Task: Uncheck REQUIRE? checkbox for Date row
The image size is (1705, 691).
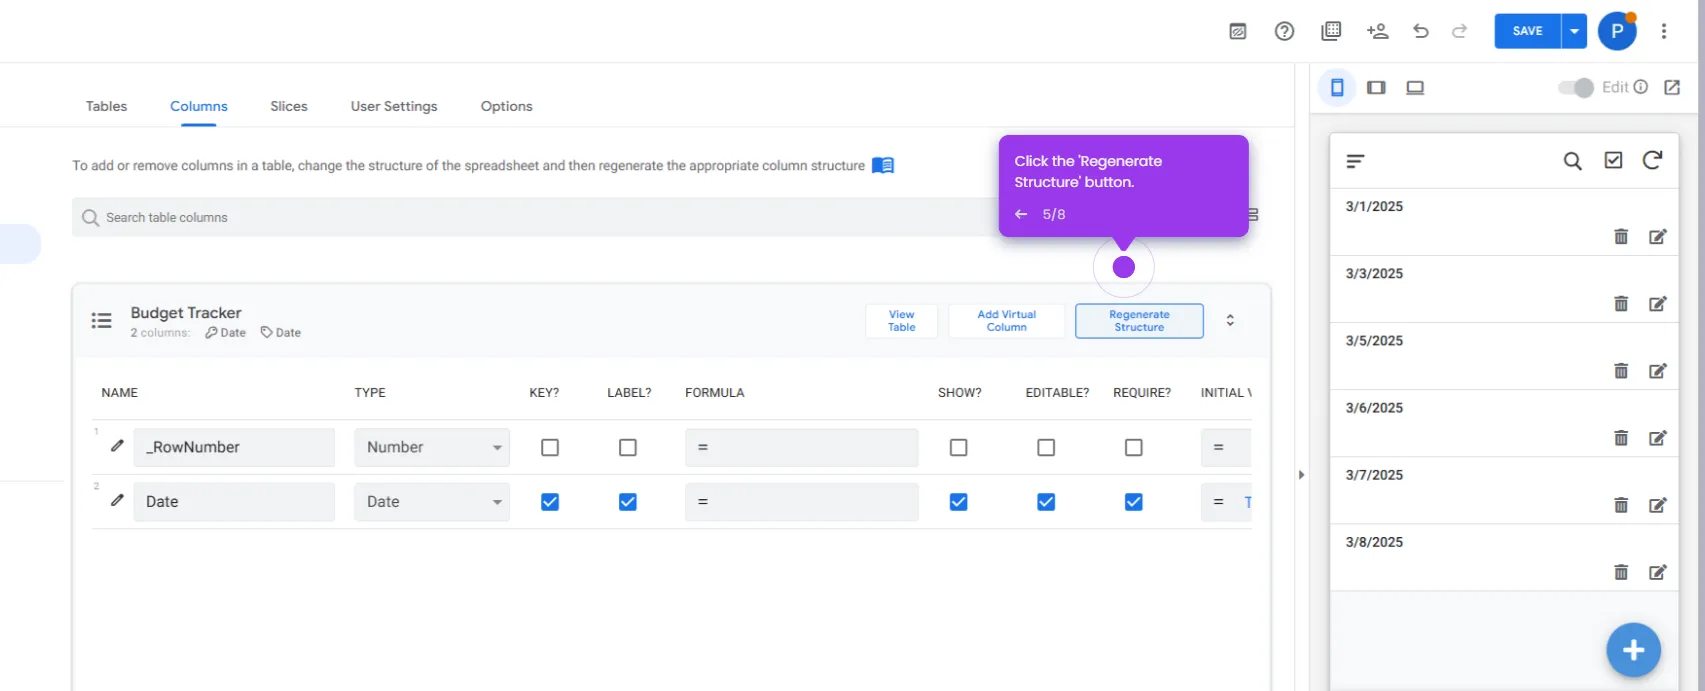Action: click(x=1134, y=502)
